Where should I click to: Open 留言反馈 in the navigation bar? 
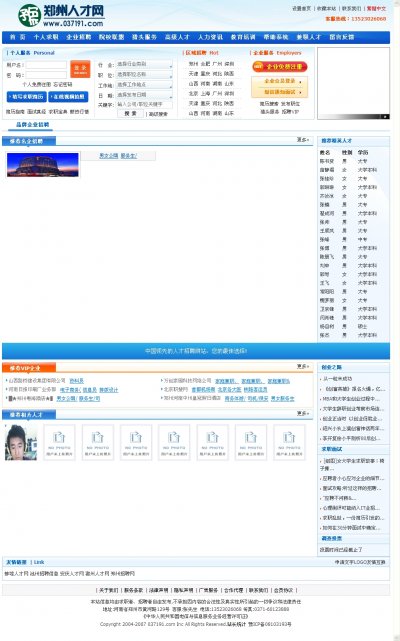coord(342,37)
